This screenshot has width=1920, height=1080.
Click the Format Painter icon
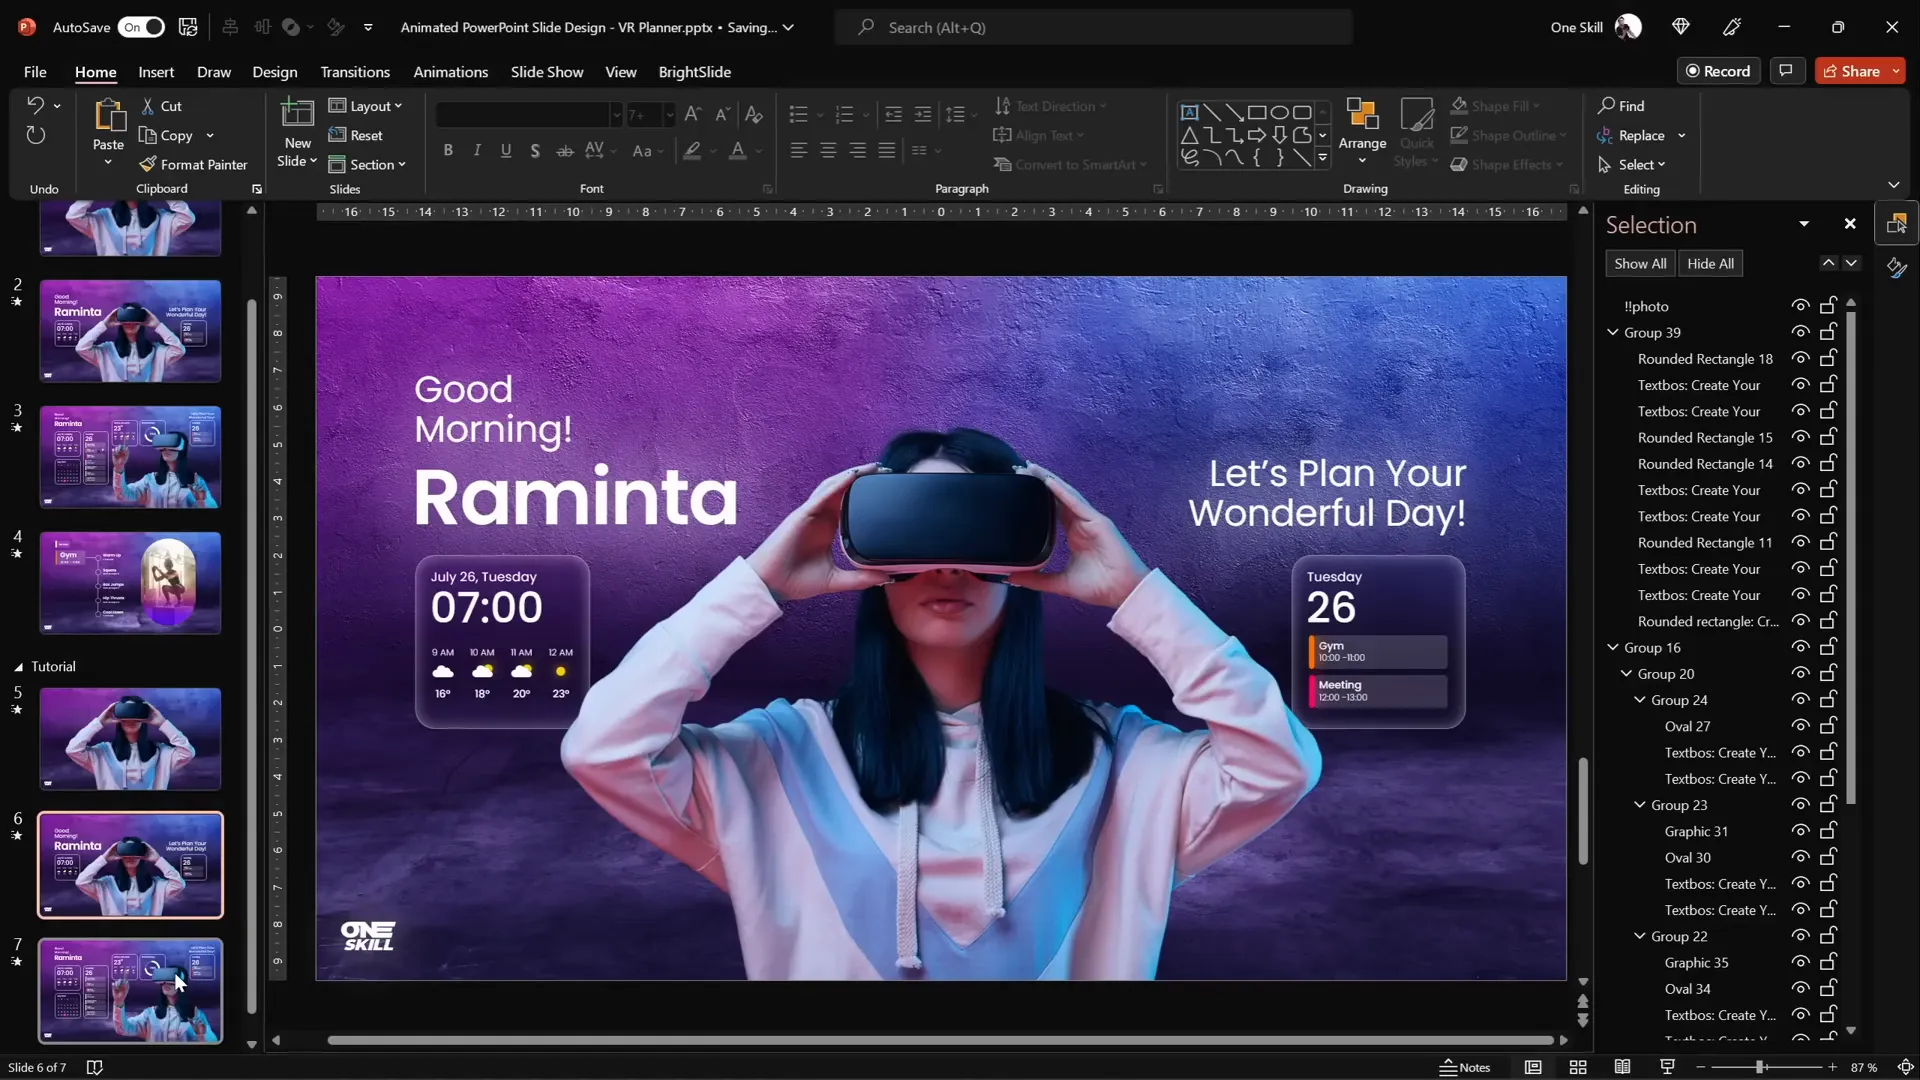pyautogui.click(x=148, y=165)
